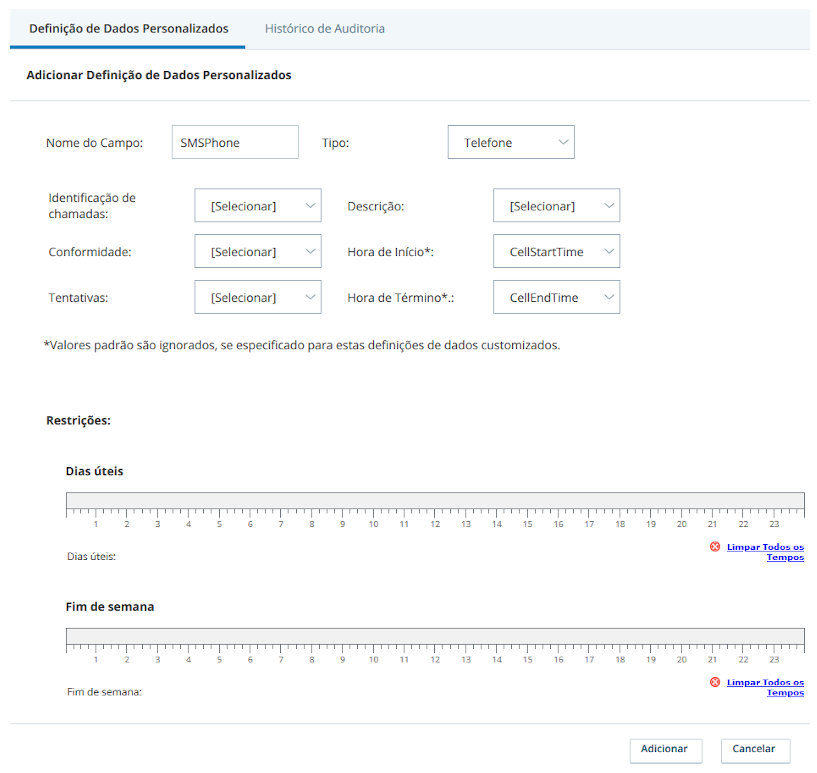Click the Valores padrão são ignorados note

pos(302,345)
